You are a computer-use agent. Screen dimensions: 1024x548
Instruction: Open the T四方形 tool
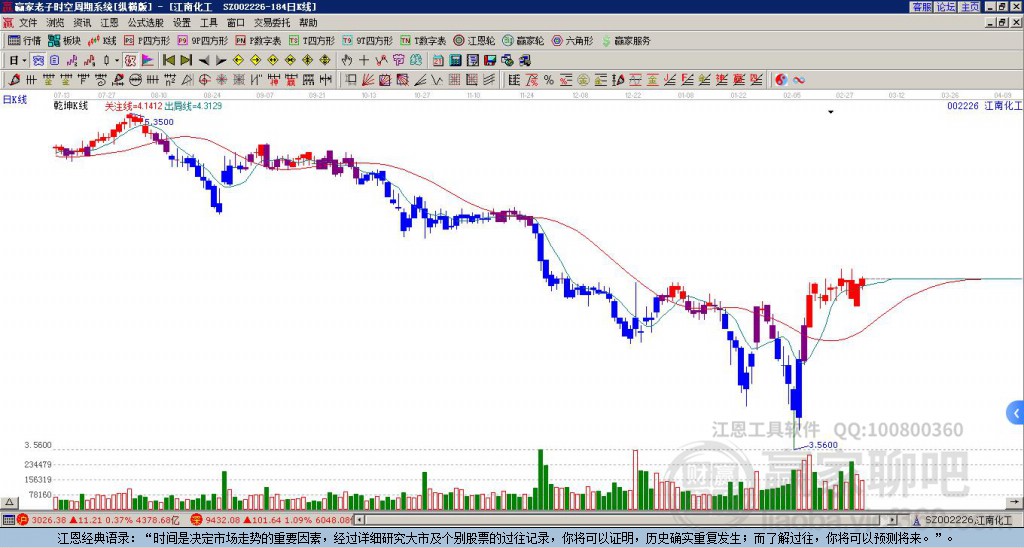312,40
